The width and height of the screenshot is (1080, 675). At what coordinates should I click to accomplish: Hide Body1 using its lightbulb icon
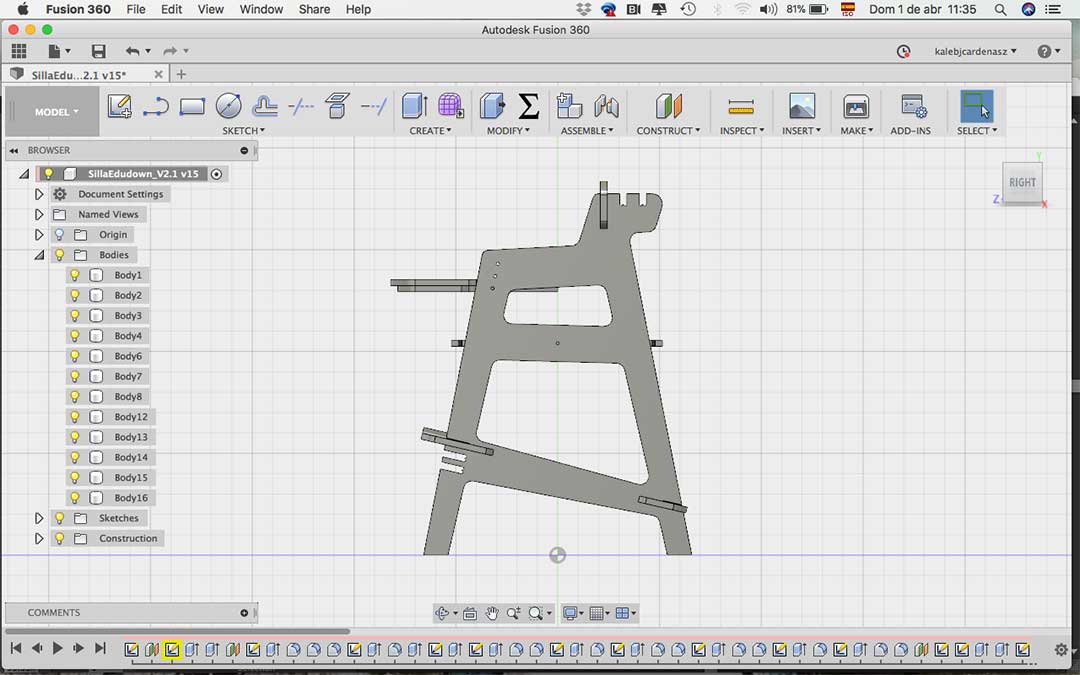click(x=74, y=275)
